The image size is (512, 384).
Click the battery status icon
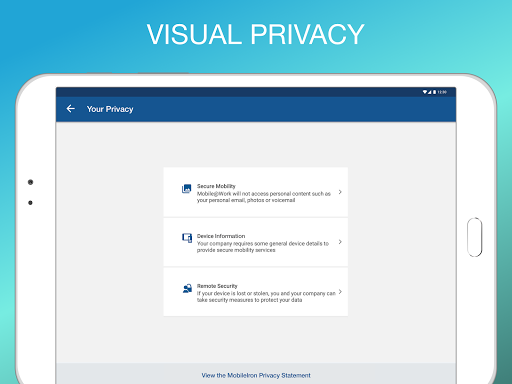click(434, 92)
